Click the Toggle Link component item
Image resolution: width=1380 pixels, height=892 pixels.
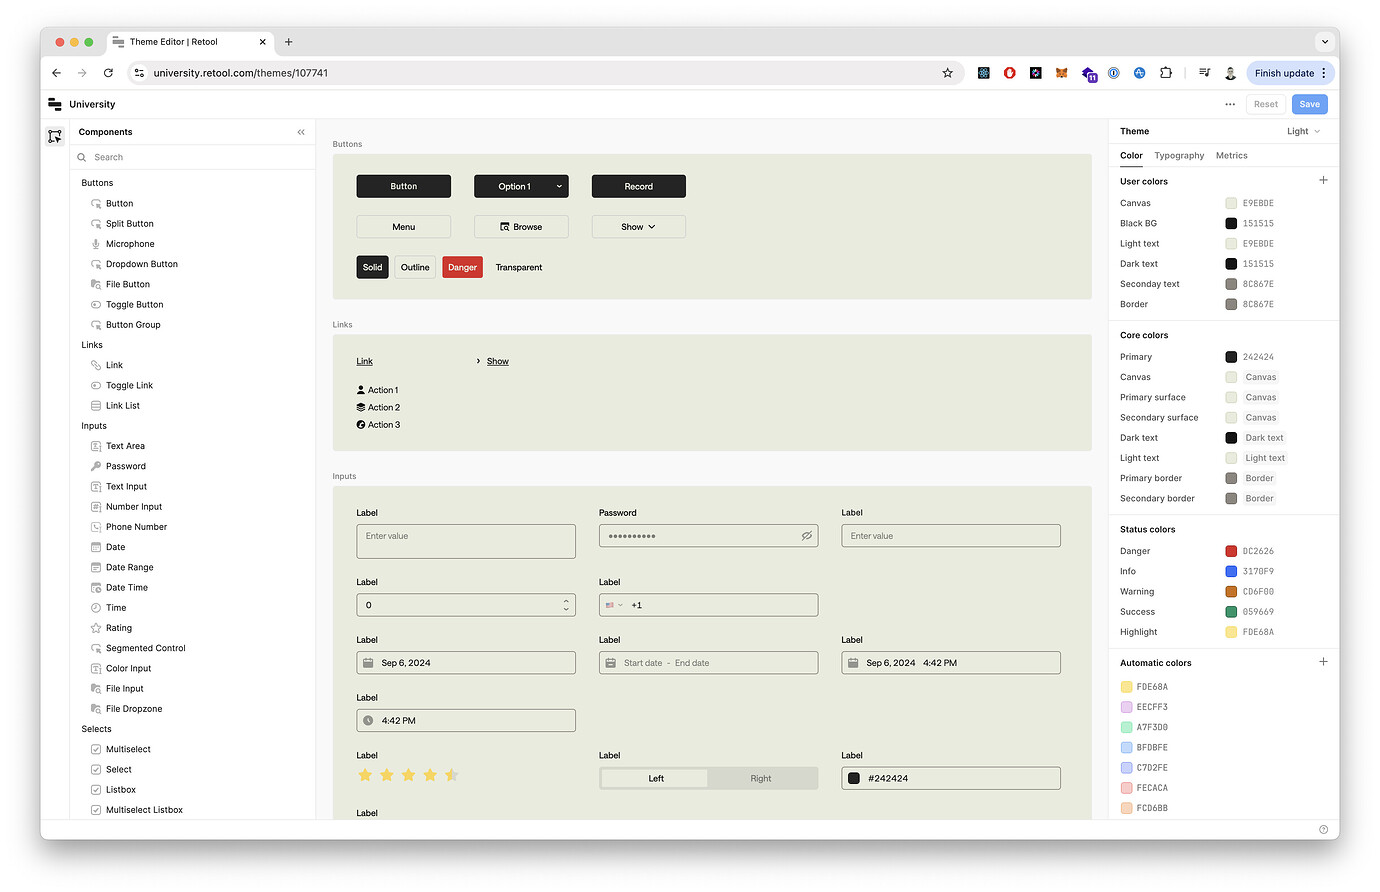pos(129,386)
